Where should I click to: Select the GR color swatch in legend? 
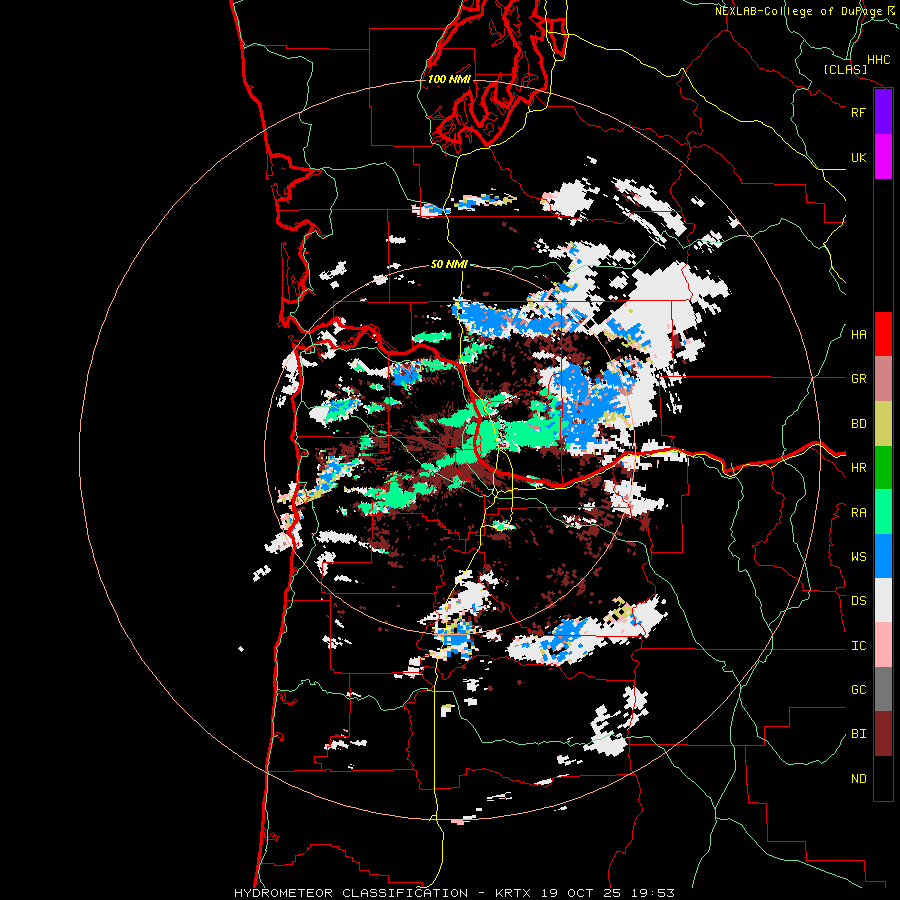click(x=883, y=379)
